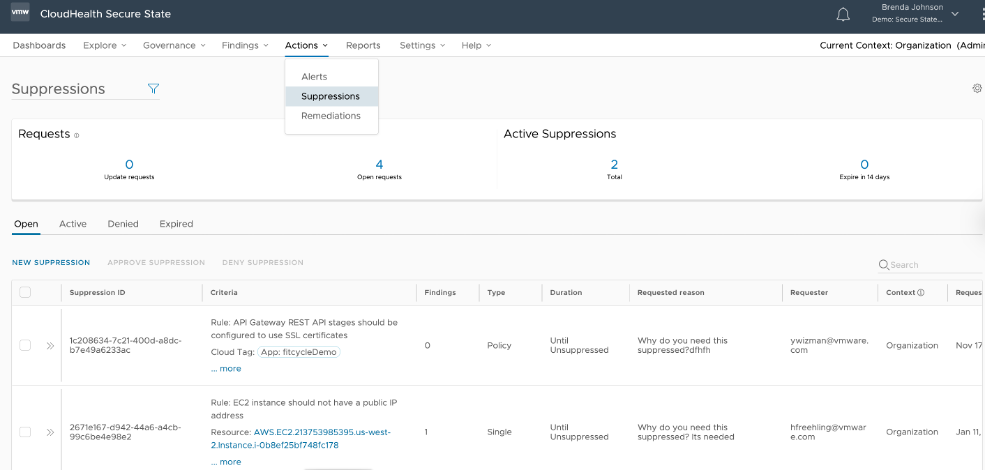This screenshot has height=470, width=986.
Task: Expand the Governance menu dropdown
Action: click(x=173, y=45)
